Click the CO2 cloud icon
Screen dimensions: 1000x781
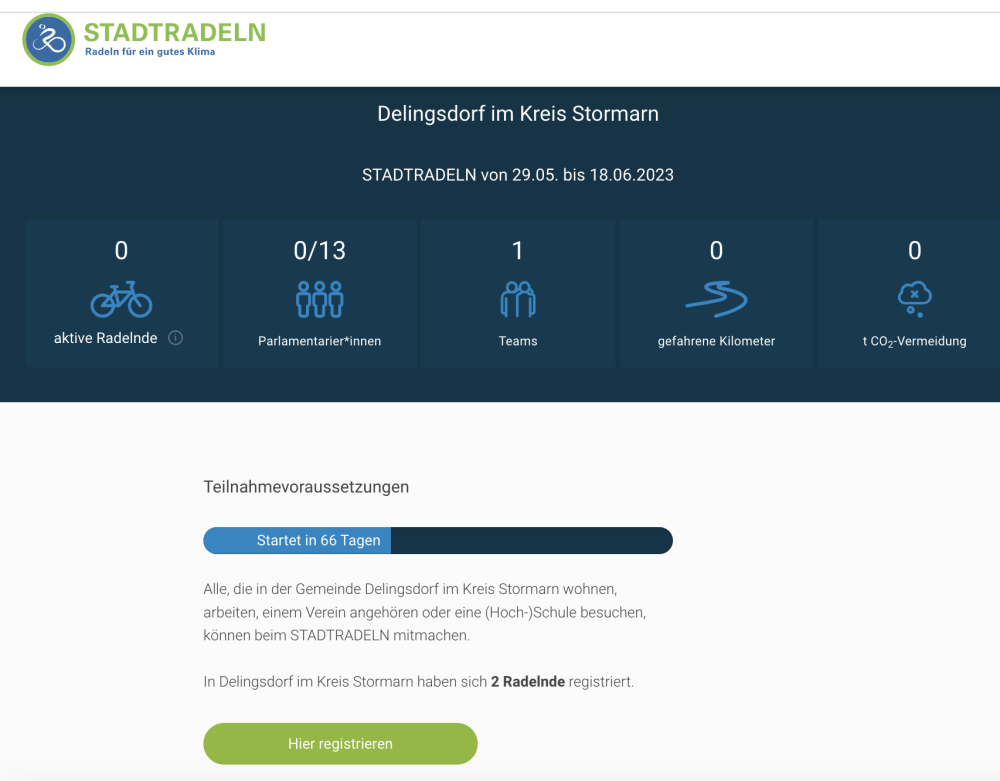(914, 297)
